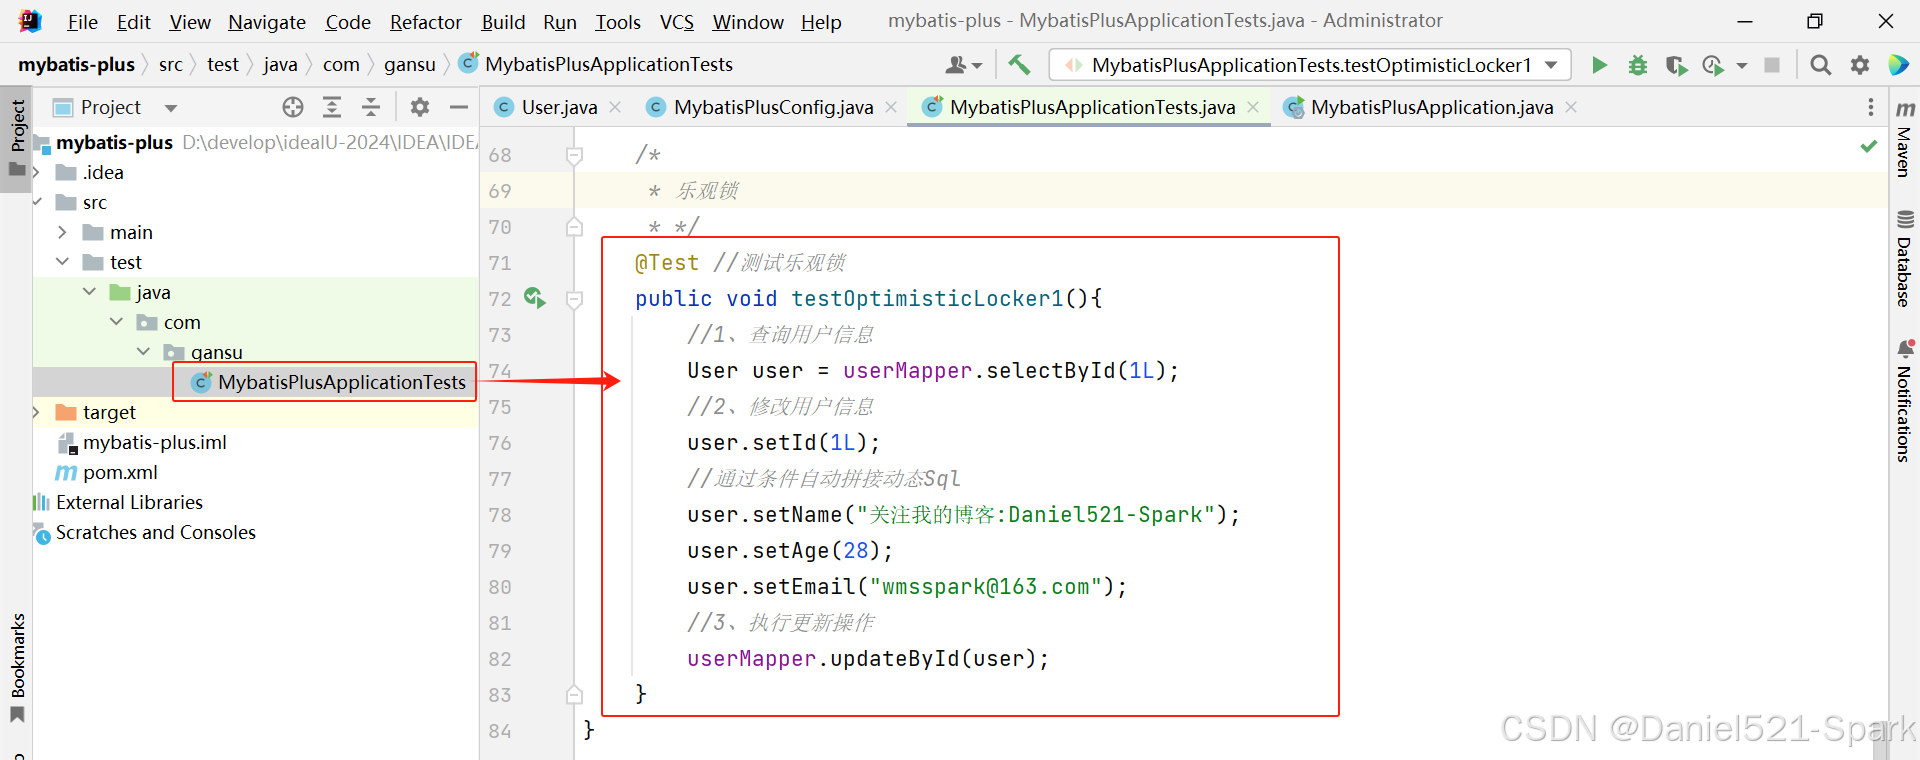Viewport: 1920px width, 760px height.
Task: Collapse all in the Project panel
Action: click(x=371, y=107)
